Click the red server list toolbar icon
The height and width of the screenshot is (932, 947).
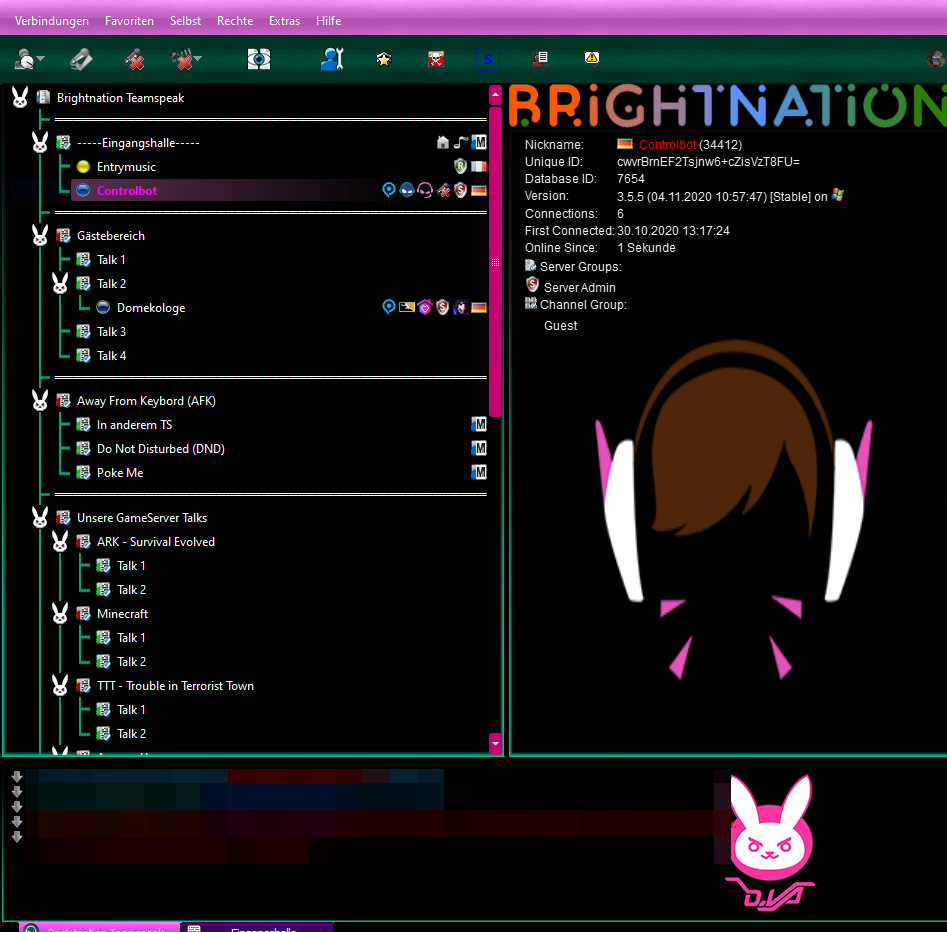tap(540, 58)
